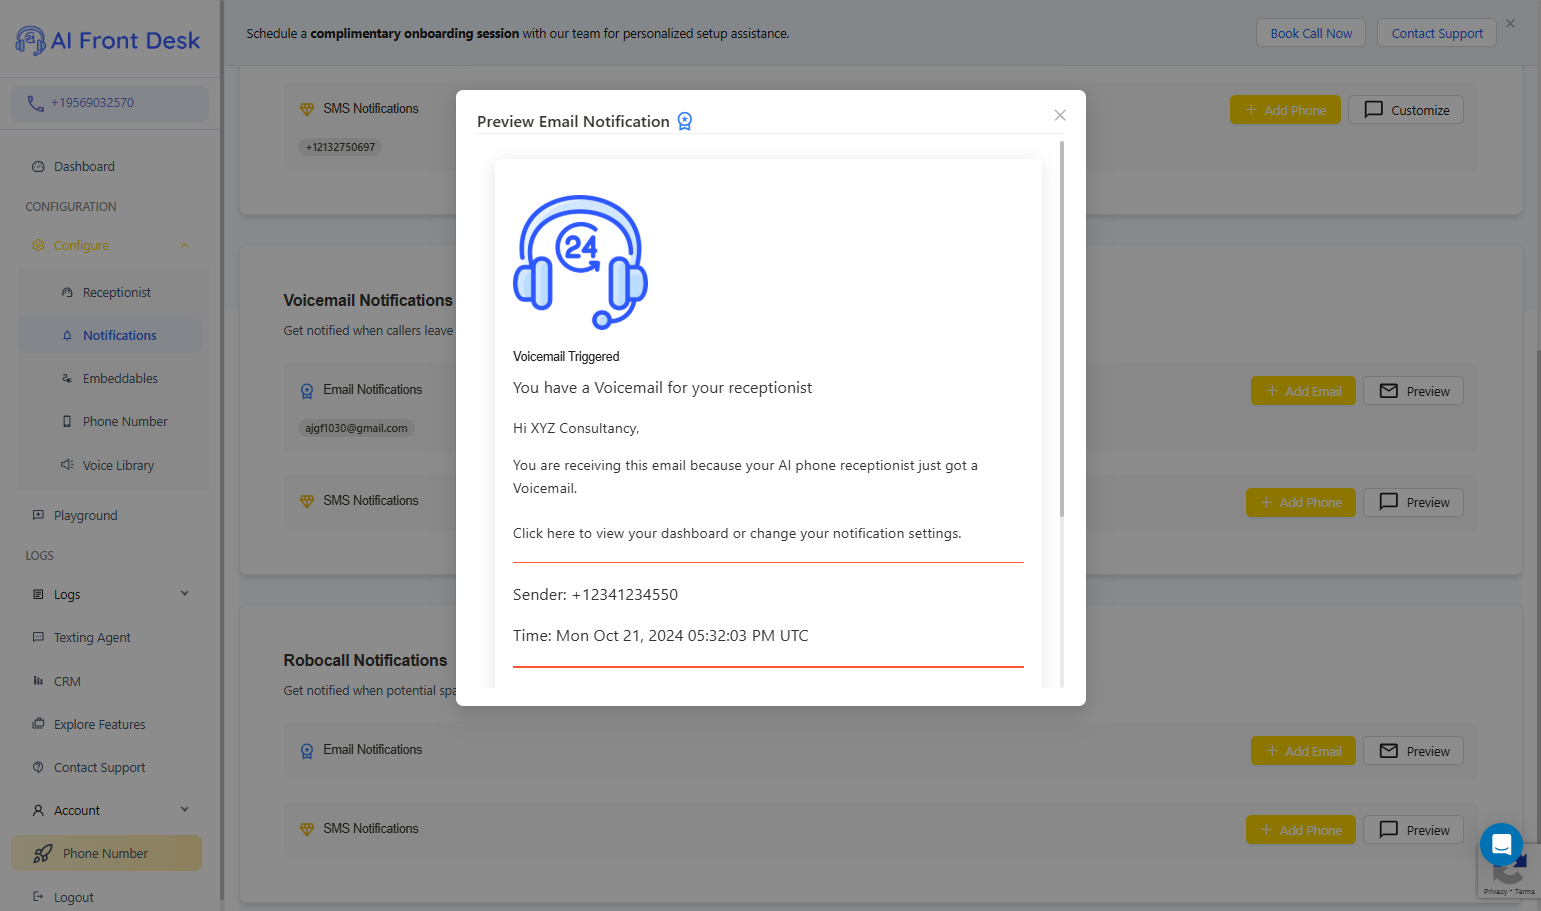
Task: Click the Voicemail Triggered heading
Action: (x=566, y=357)
